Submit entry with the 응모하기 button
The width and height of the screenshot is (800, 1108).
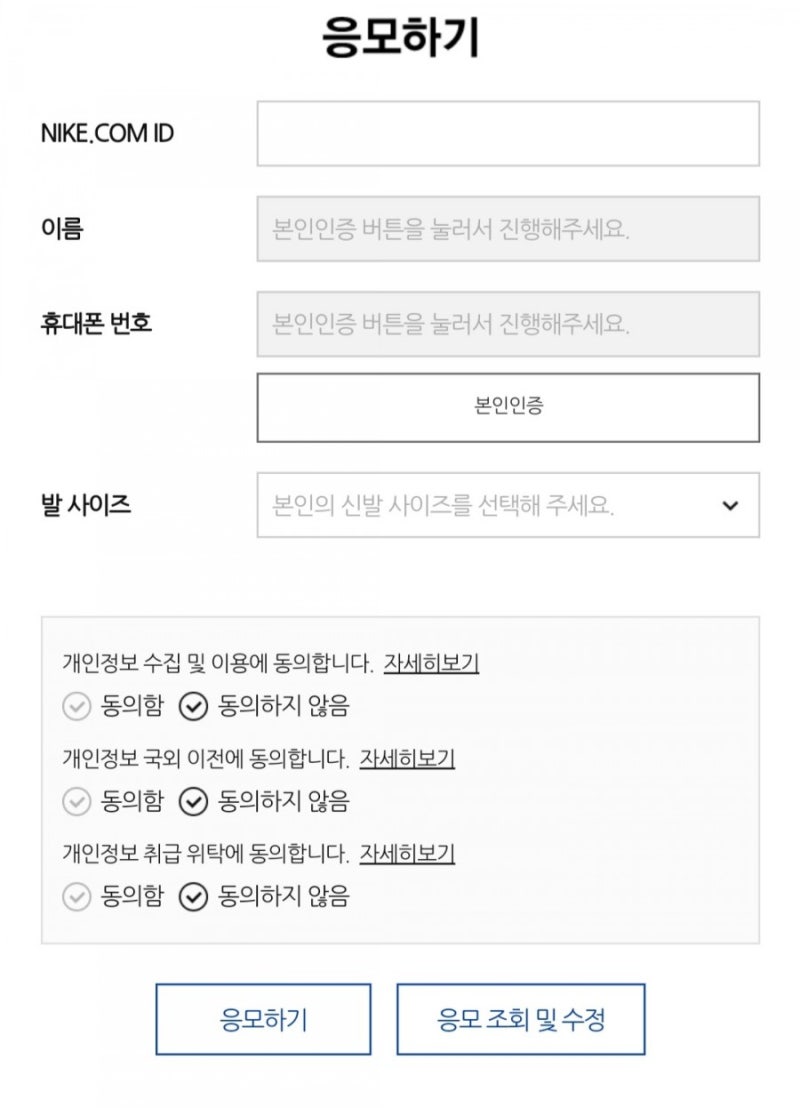[263, 1019]
